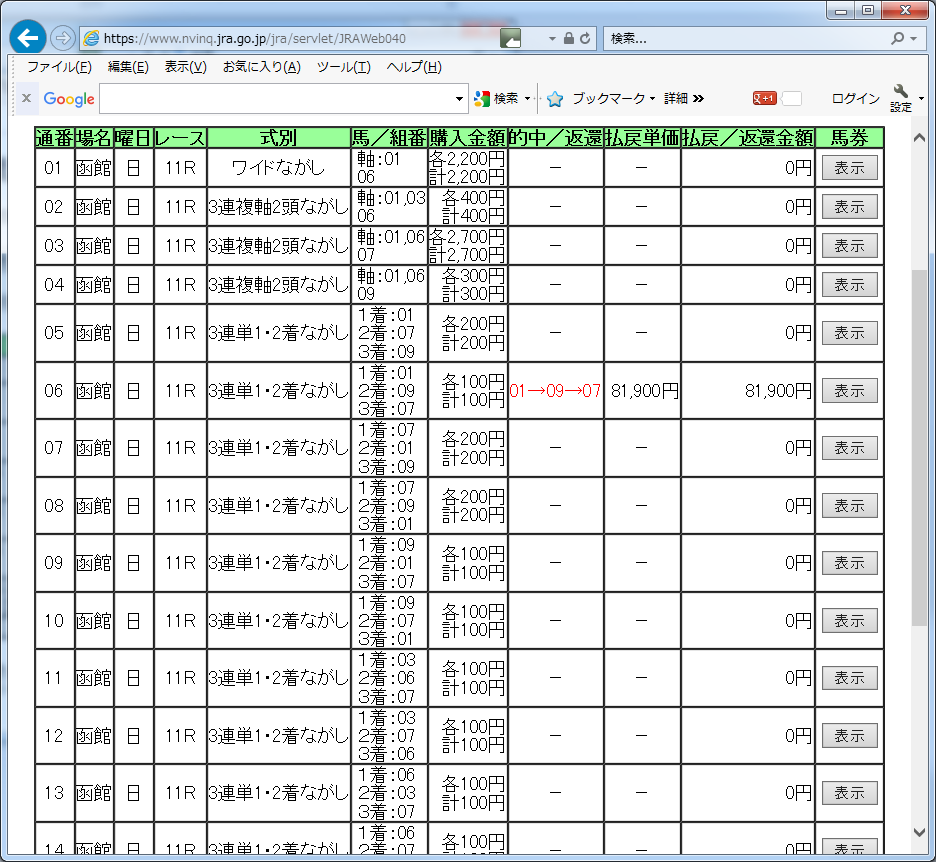The width and height of the screenshot is (936, 862).
Task: Expand 詳細 chevron for more tools
Action: 698,98
